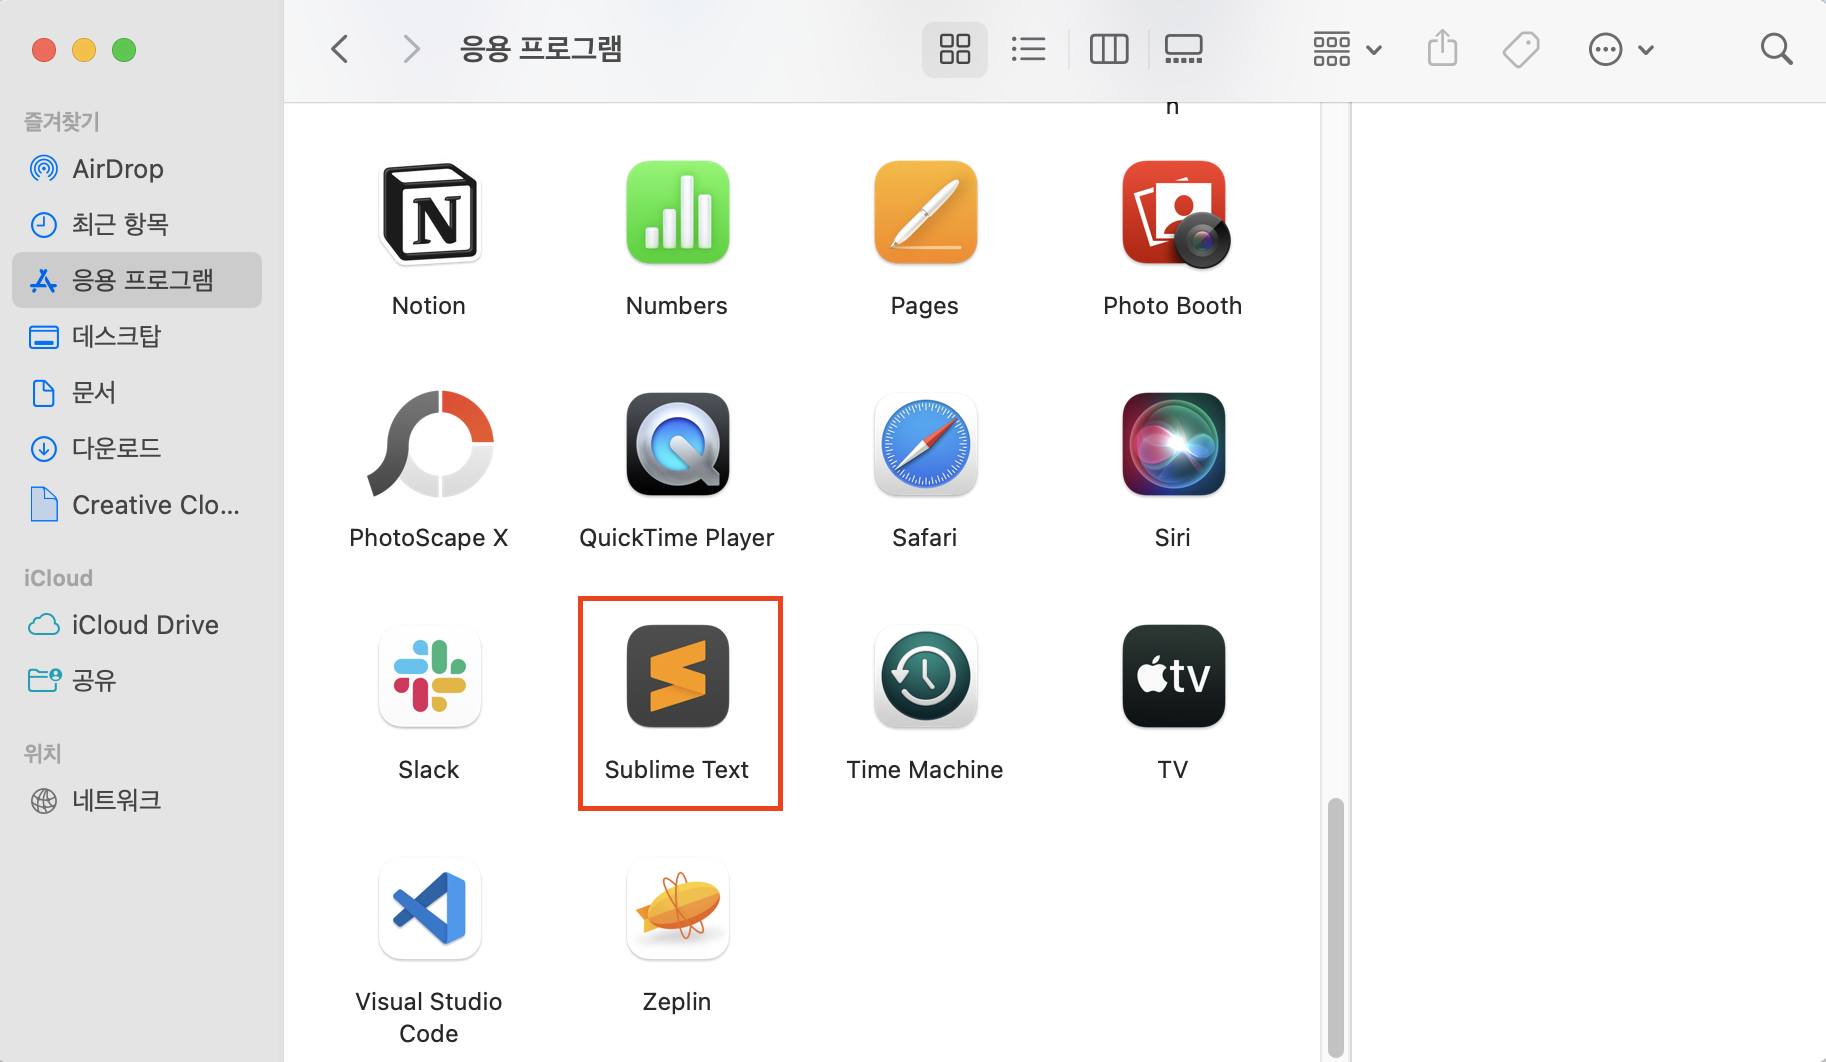The height and width of the screenshot is (1062, 1826).
Task: Click the red close window button
Action: (x=44, y=49)
